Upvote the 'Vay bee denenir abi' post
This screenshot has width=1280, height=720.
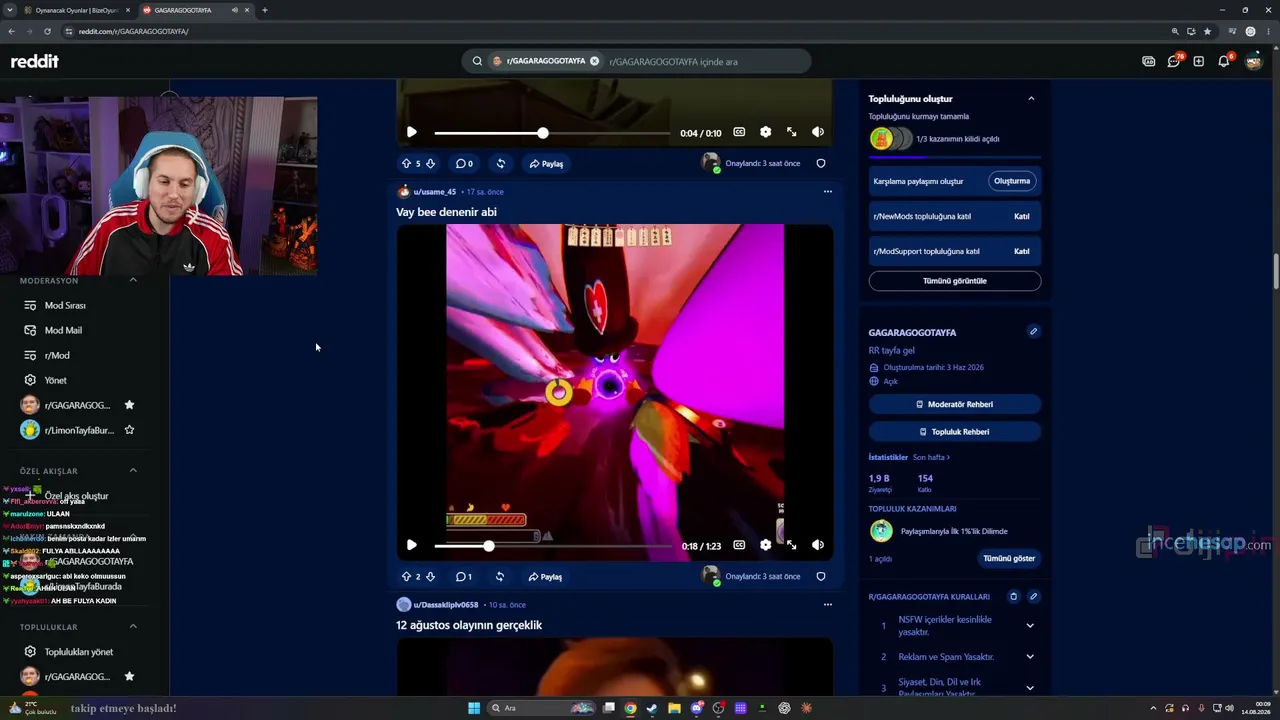[x=406, y=577]
